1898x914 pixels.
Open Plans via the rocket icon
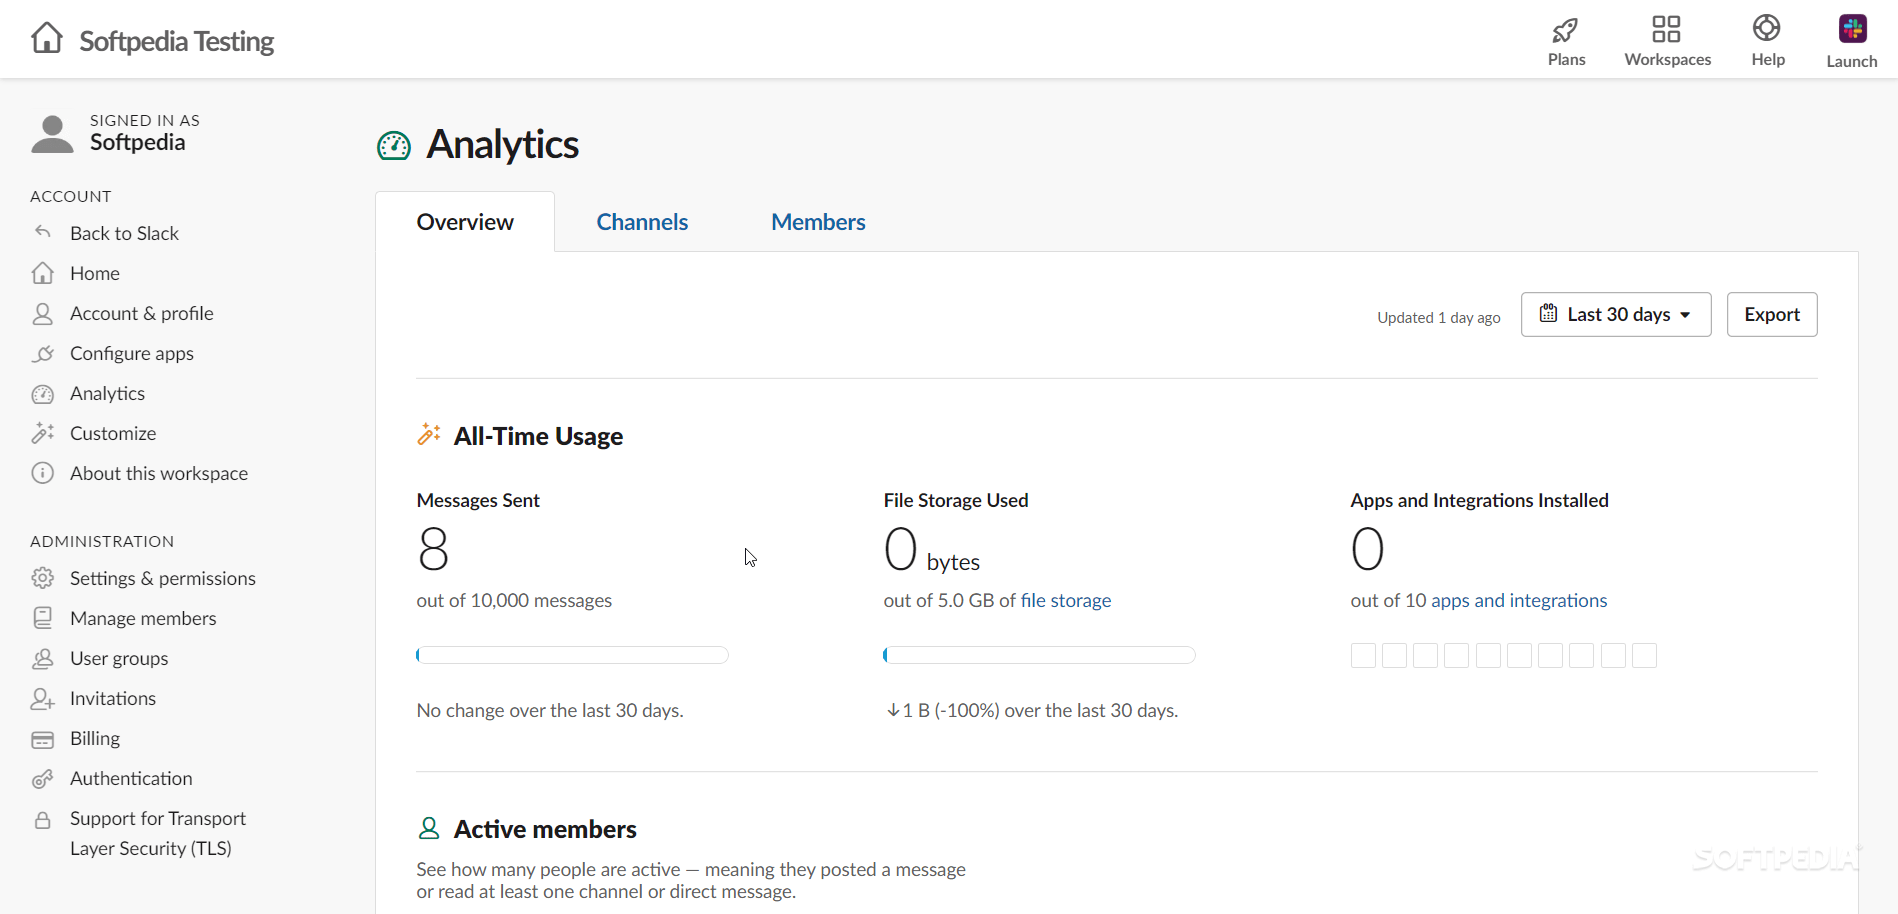[x=1565, y=30]
